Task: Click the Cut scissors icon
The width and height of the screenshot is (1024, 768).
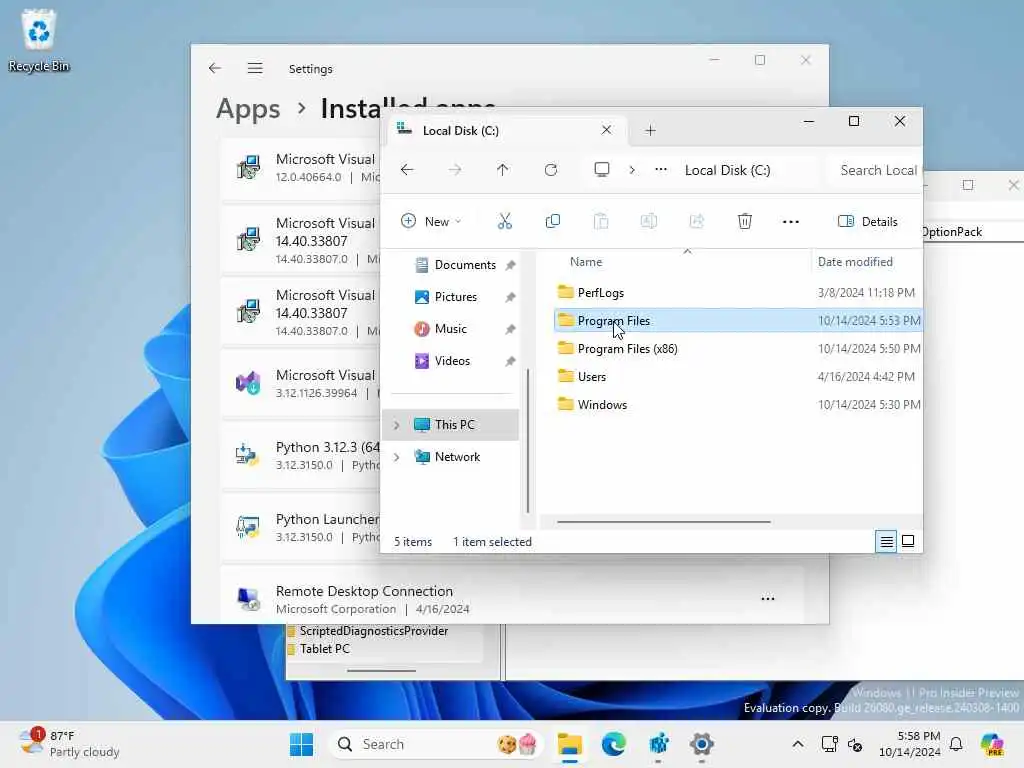Action: [505, 221]
